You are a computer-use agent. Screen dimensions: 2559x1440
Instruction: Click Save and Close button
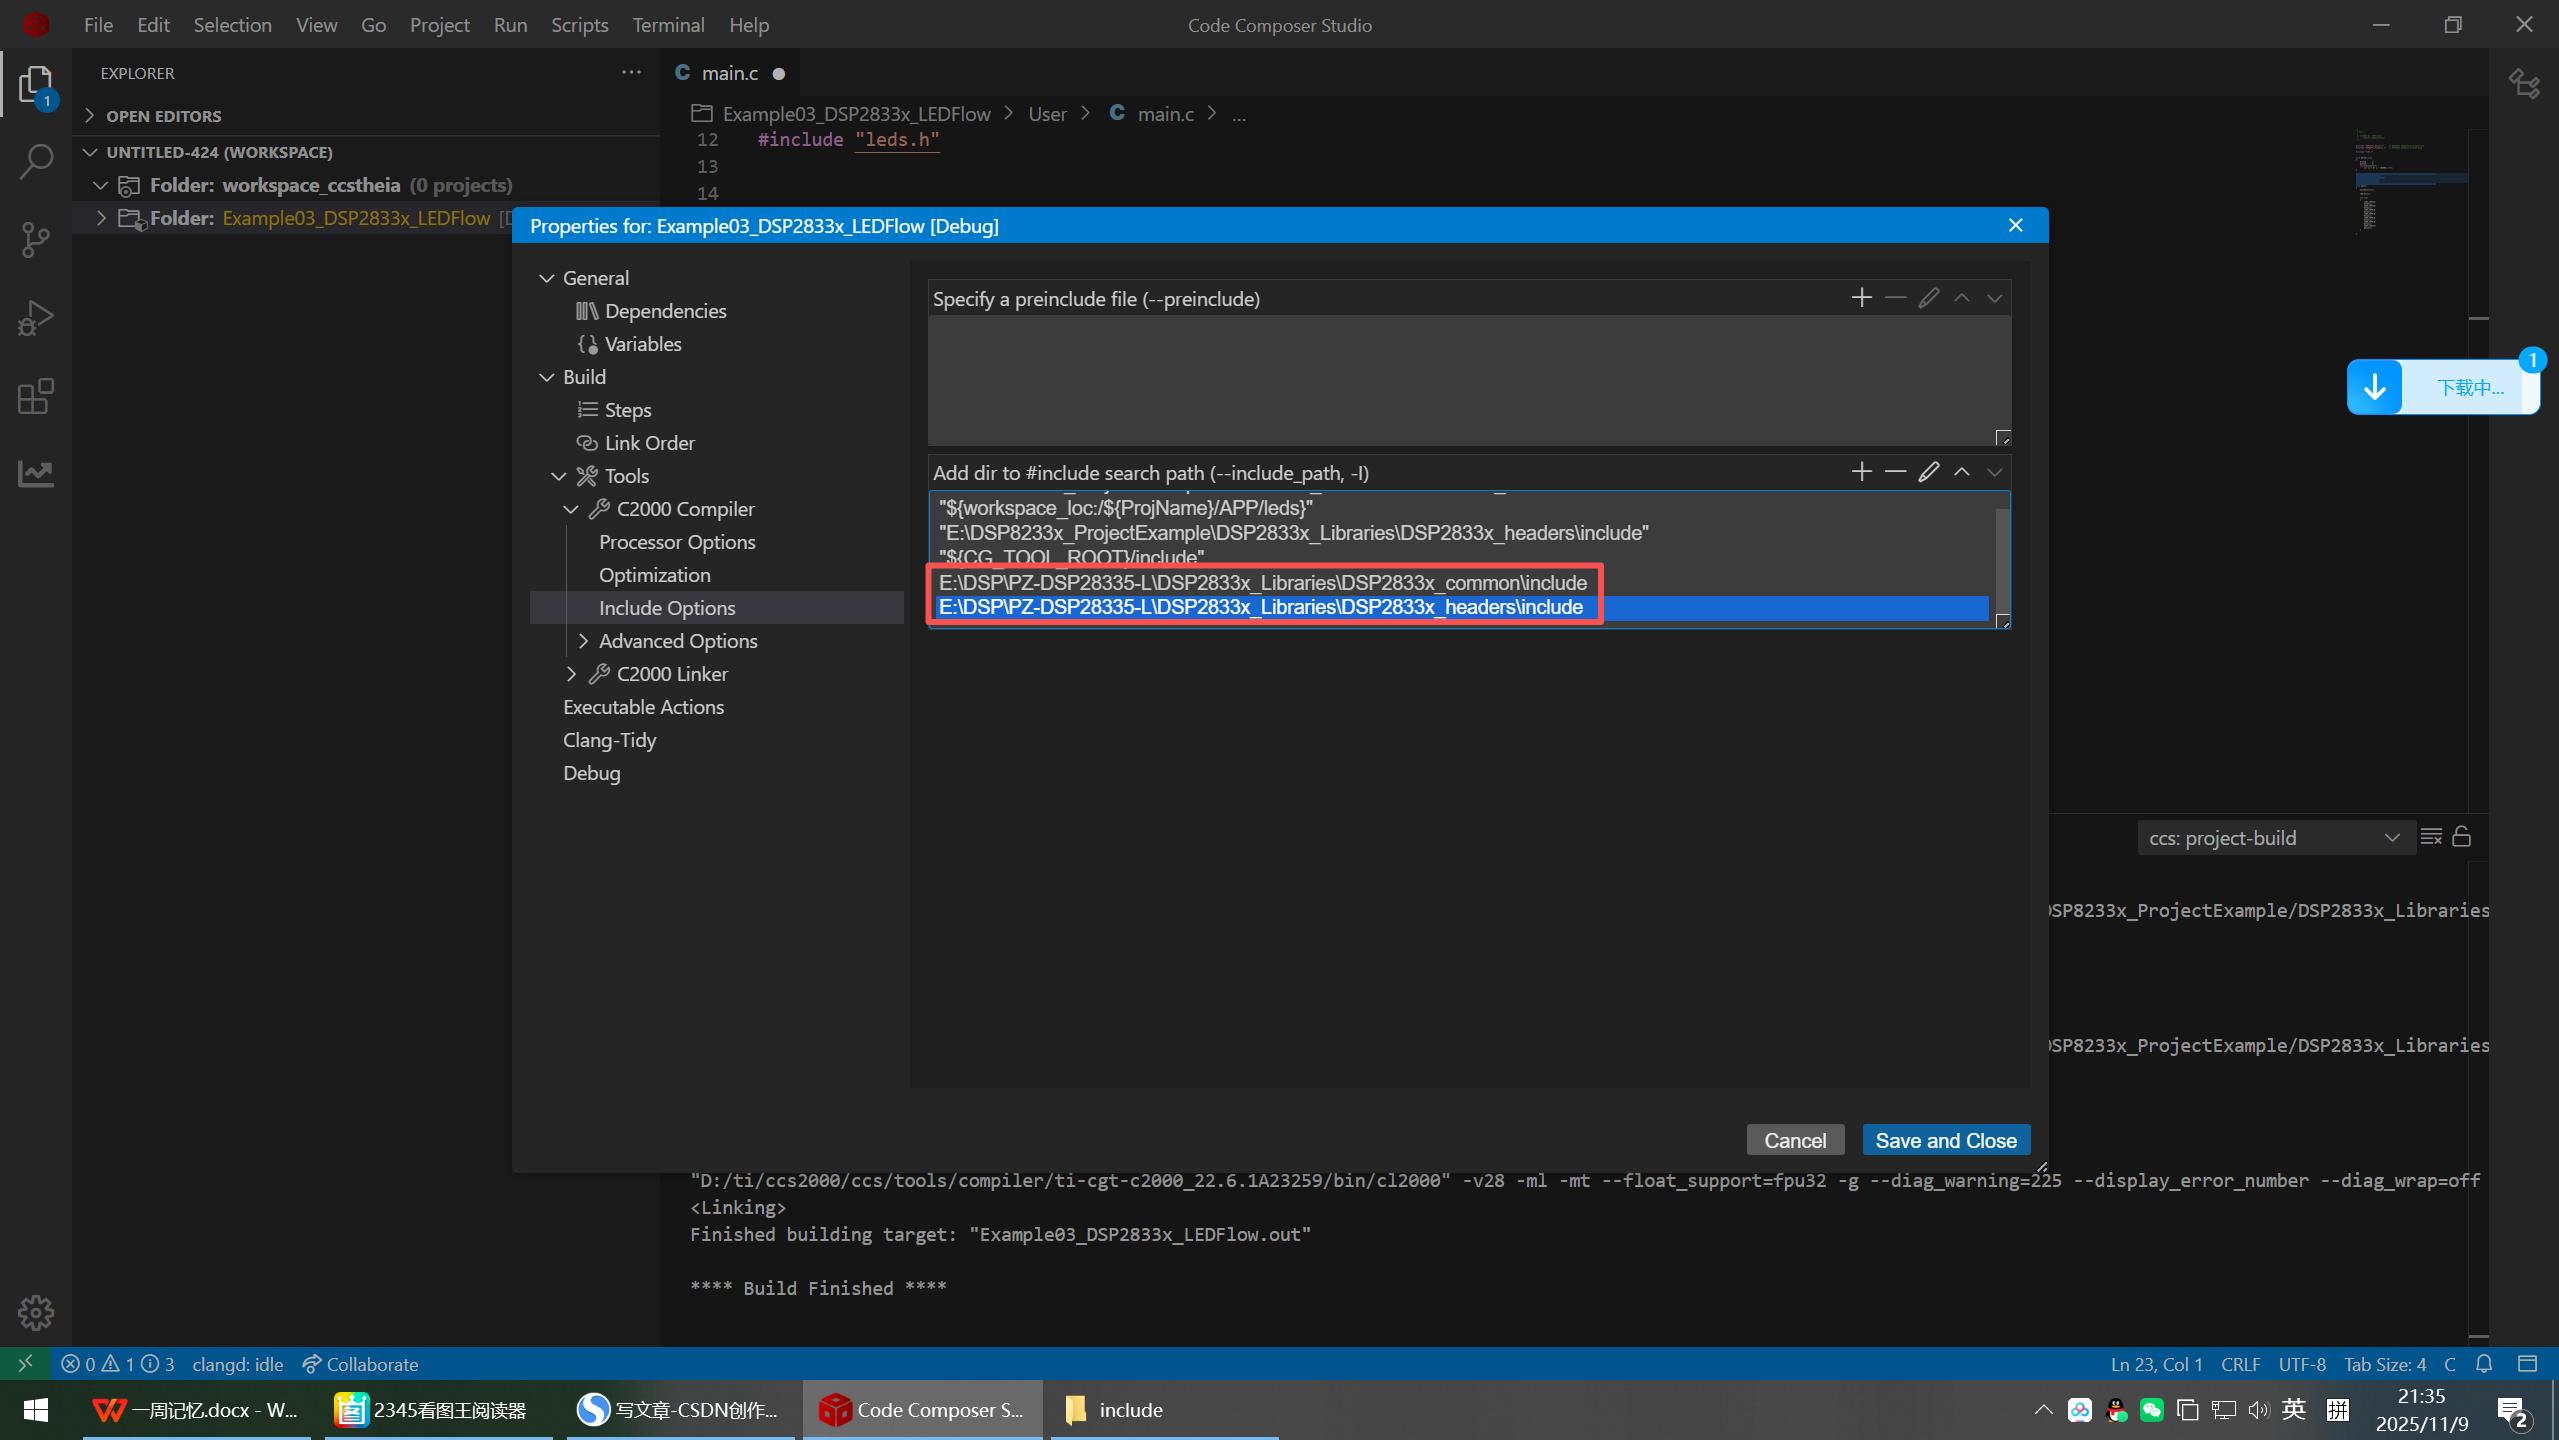click(x=1945, y=1140)
